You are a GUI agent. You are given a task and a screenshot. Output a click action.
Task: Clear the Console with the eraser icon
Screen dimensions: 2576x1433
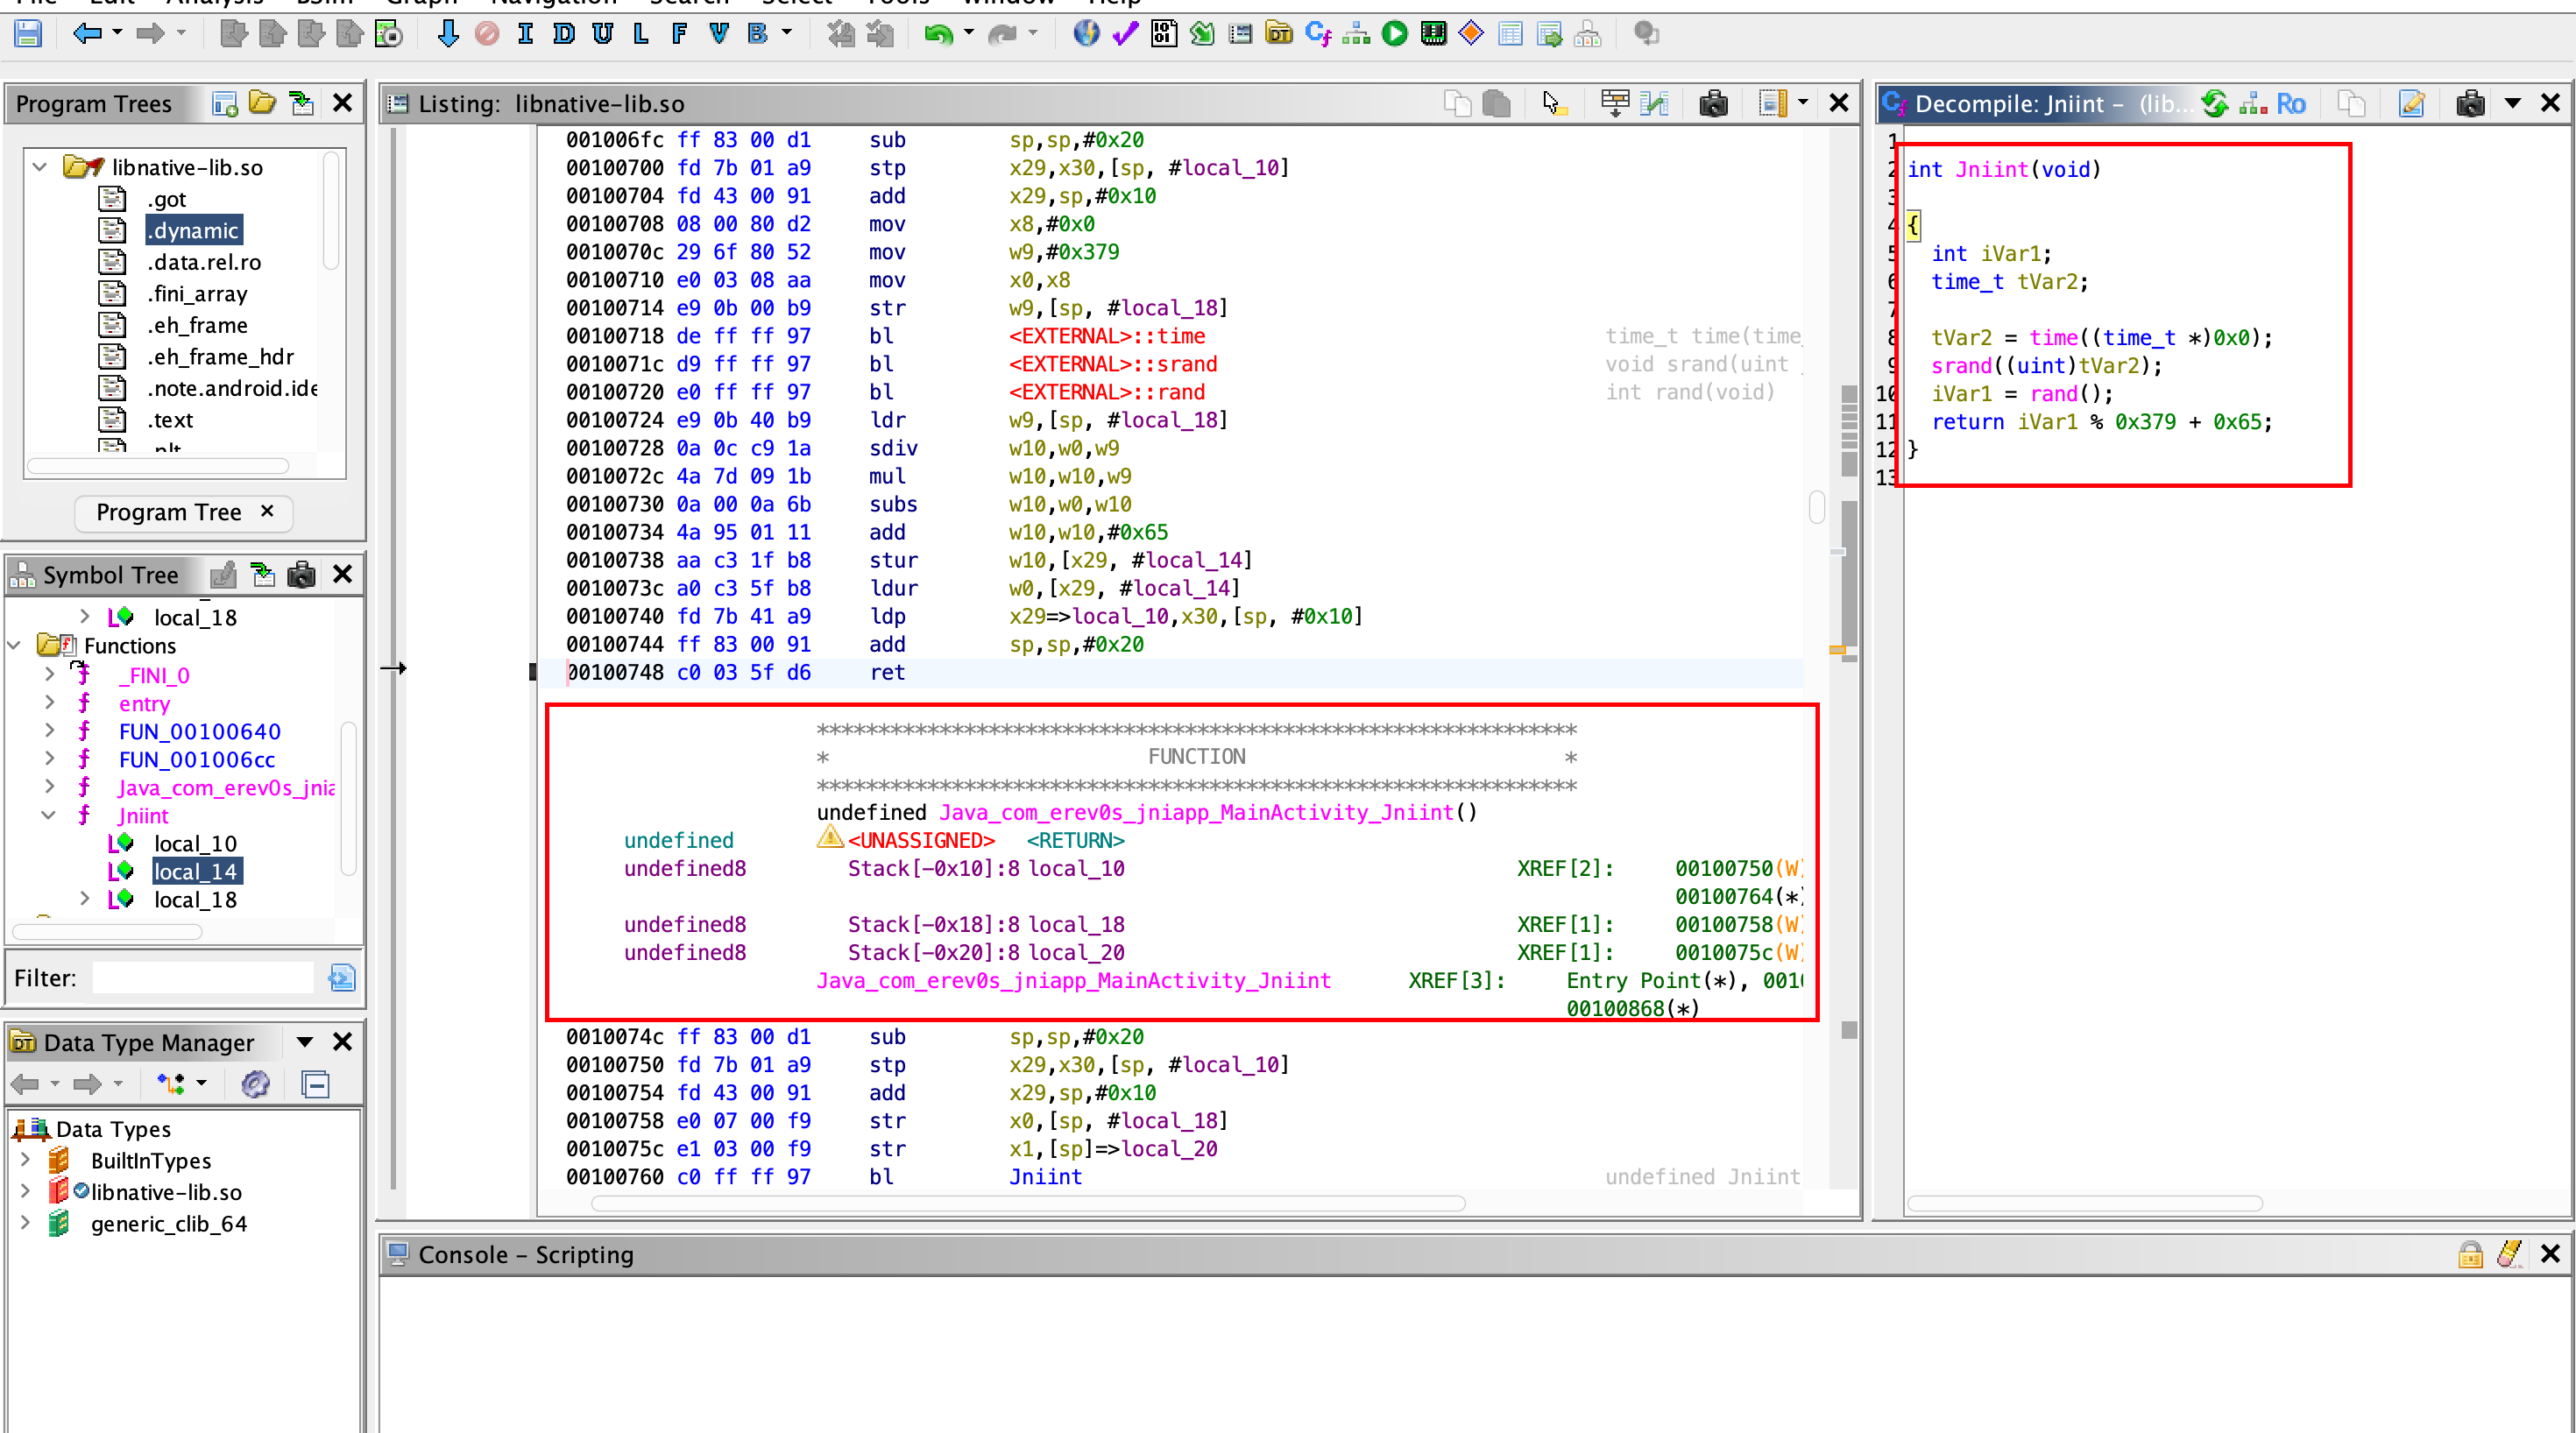pyautogui.click(x=2509, y=1254)
